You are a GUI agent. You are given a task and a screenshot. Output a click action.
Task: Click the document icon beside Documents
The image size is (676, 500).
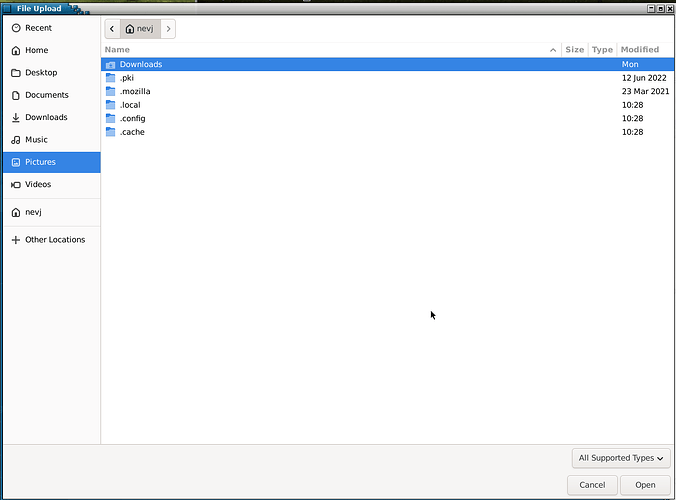click(x=16, y=95)
